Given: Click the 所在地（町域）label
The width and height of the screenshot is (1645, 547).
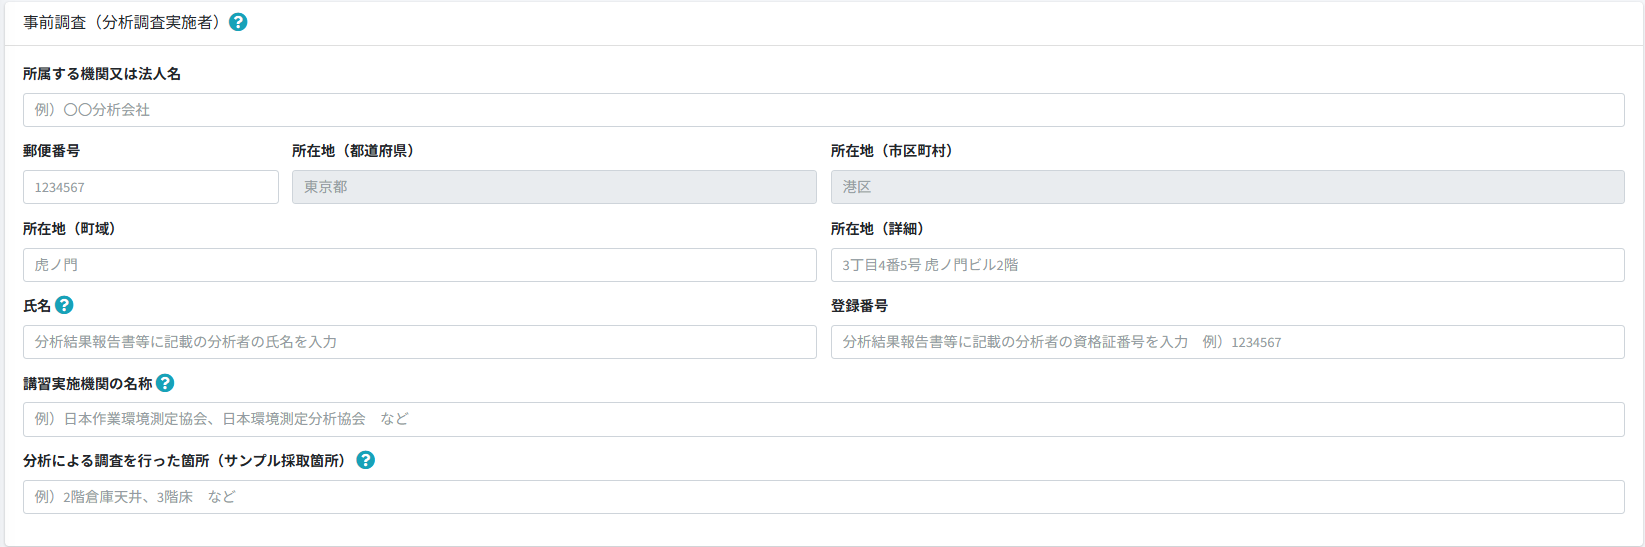Looking at the screenshot, I should pos(69,229).
